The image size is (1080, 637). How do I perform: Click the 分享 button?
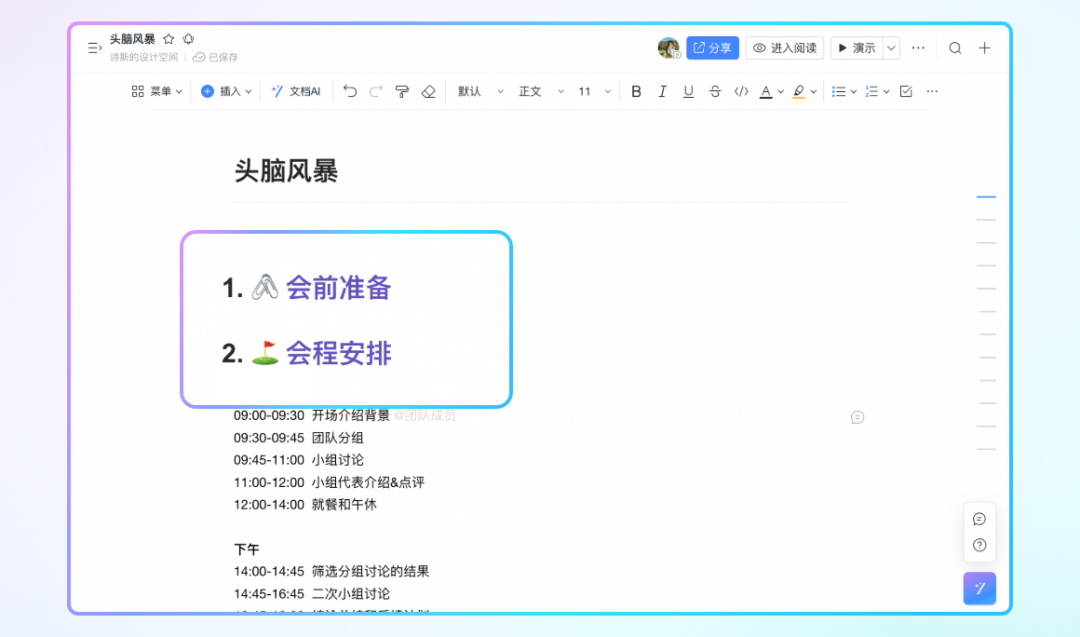coord(712,48)
